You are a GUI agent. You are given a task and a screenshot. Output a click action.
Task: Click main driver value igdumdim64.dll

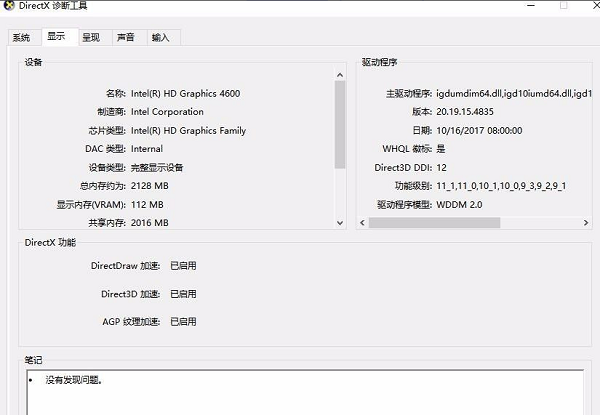(x=514, y=94)
